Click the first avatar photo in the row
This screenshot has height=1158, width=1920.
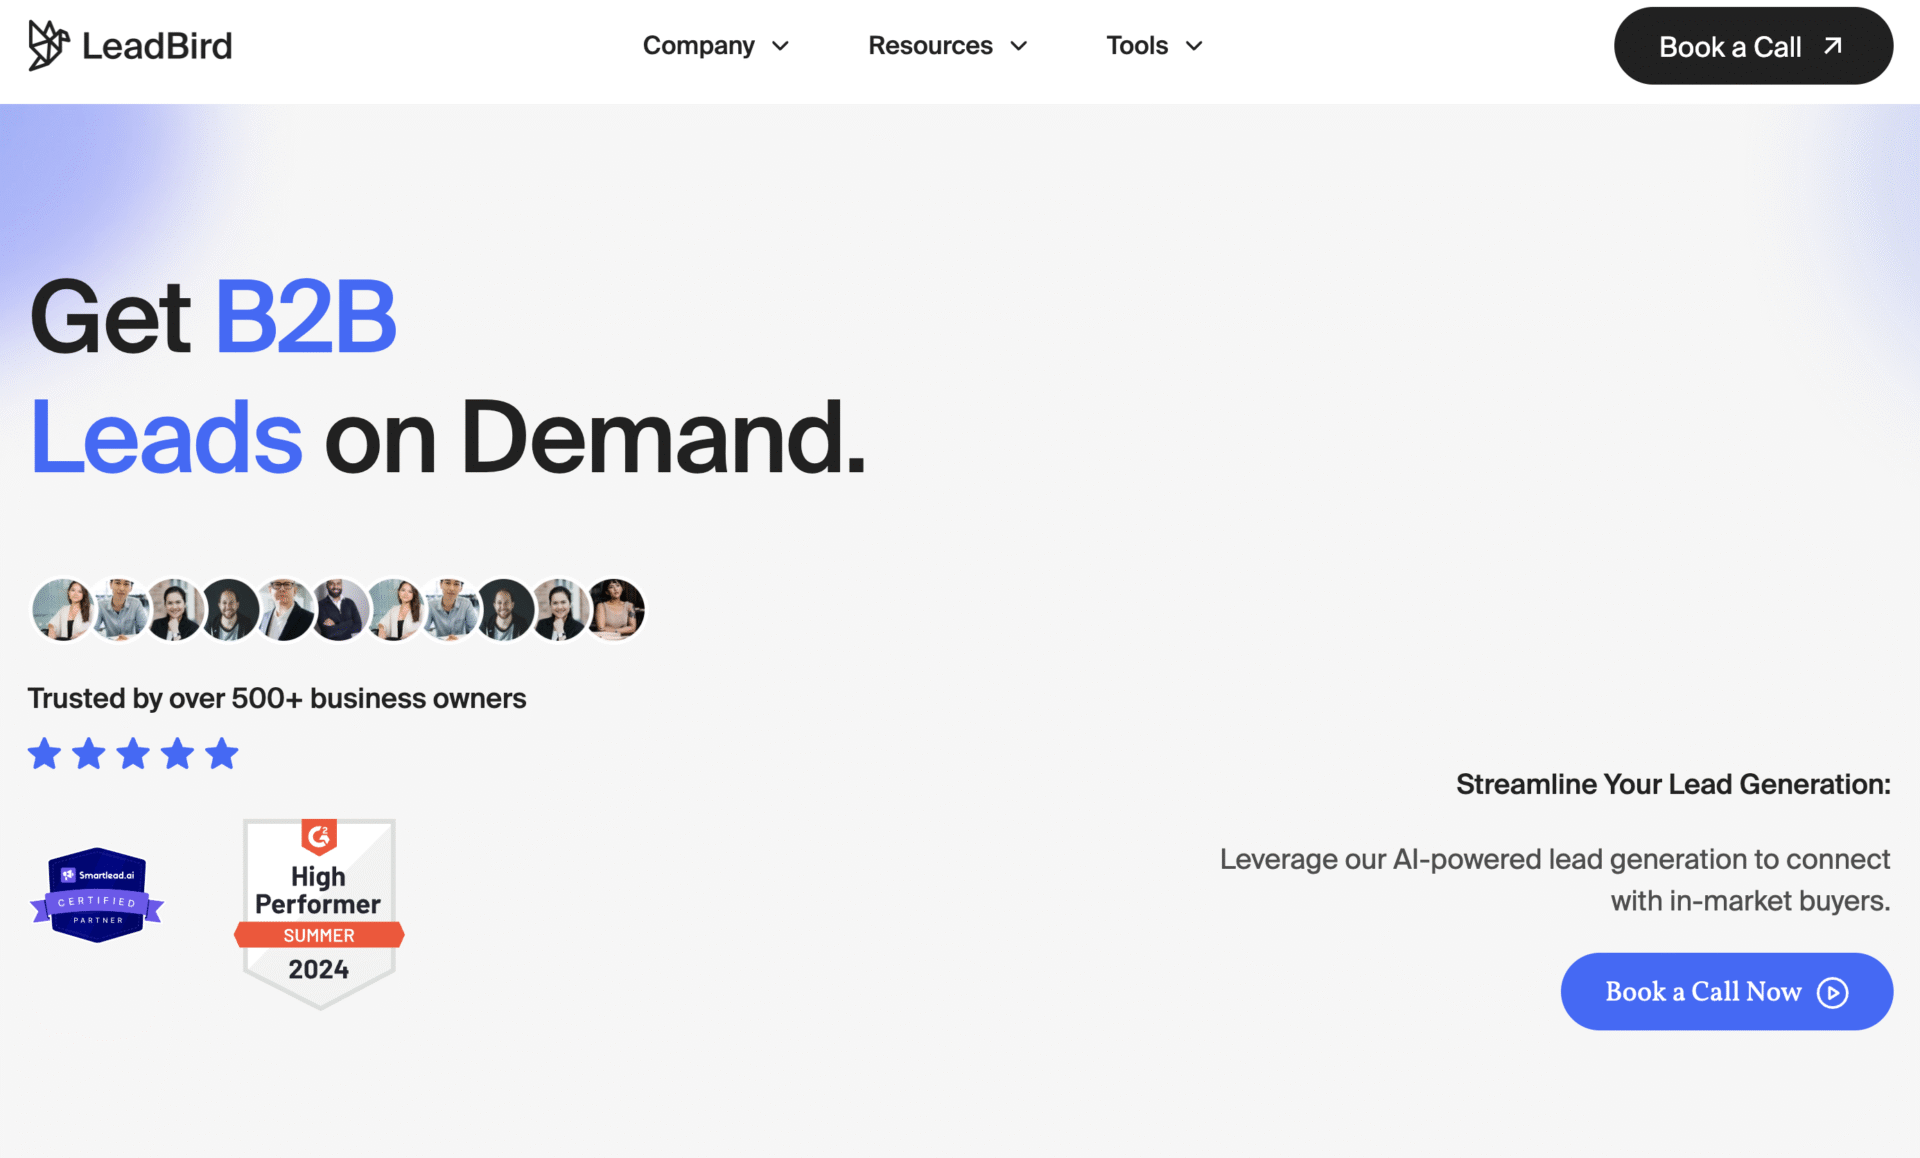point(62,609)
